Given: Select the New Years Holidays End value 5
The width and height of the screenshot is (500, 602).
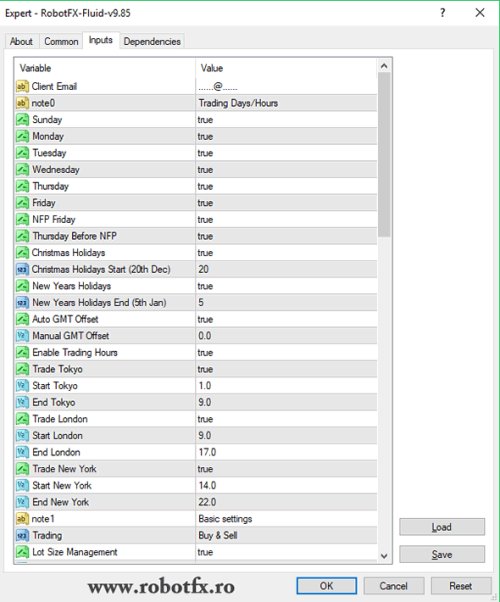Looking at the screenshot, I should pyautogui.click(x=286, y=303).
